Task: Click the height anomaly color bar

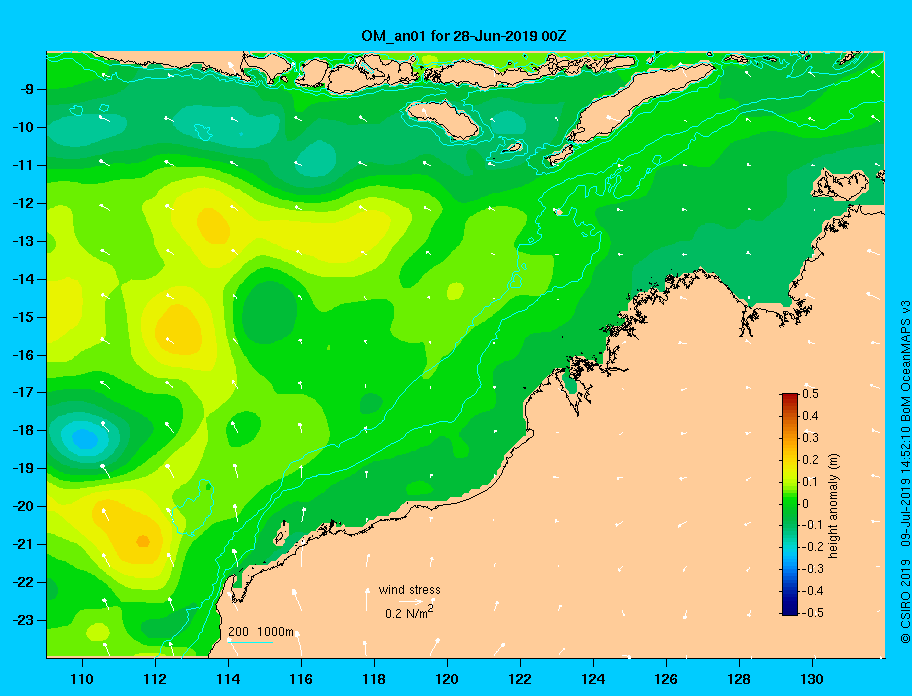Action: point(790,504)
